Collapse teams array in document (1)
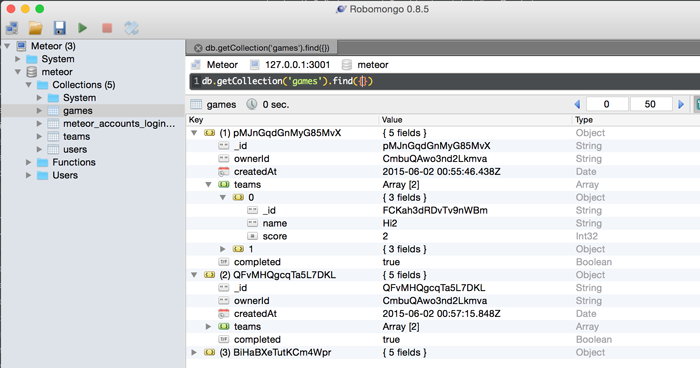The image size is (700, 368). point(208,184)
